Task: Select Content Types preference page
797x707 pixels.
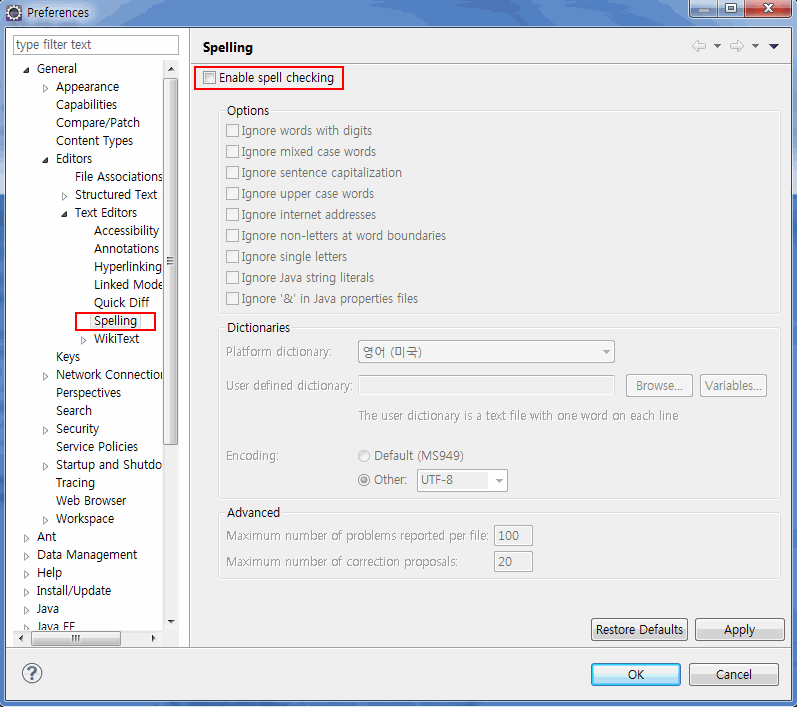Action: pyautogui.click(x=94, y=140)
